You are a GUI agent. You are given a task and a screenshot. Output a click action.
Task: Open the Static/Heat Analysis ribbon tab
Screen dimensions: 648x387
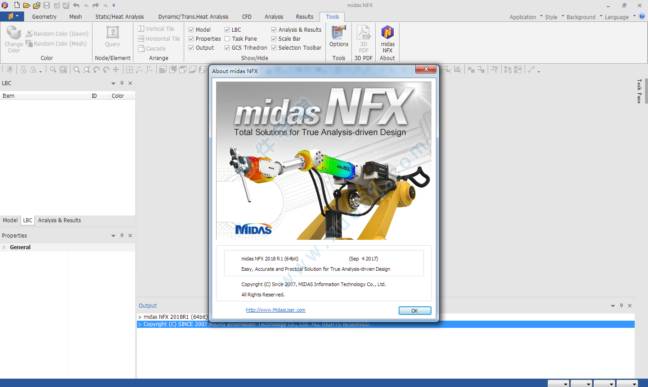tap(119, 17)
